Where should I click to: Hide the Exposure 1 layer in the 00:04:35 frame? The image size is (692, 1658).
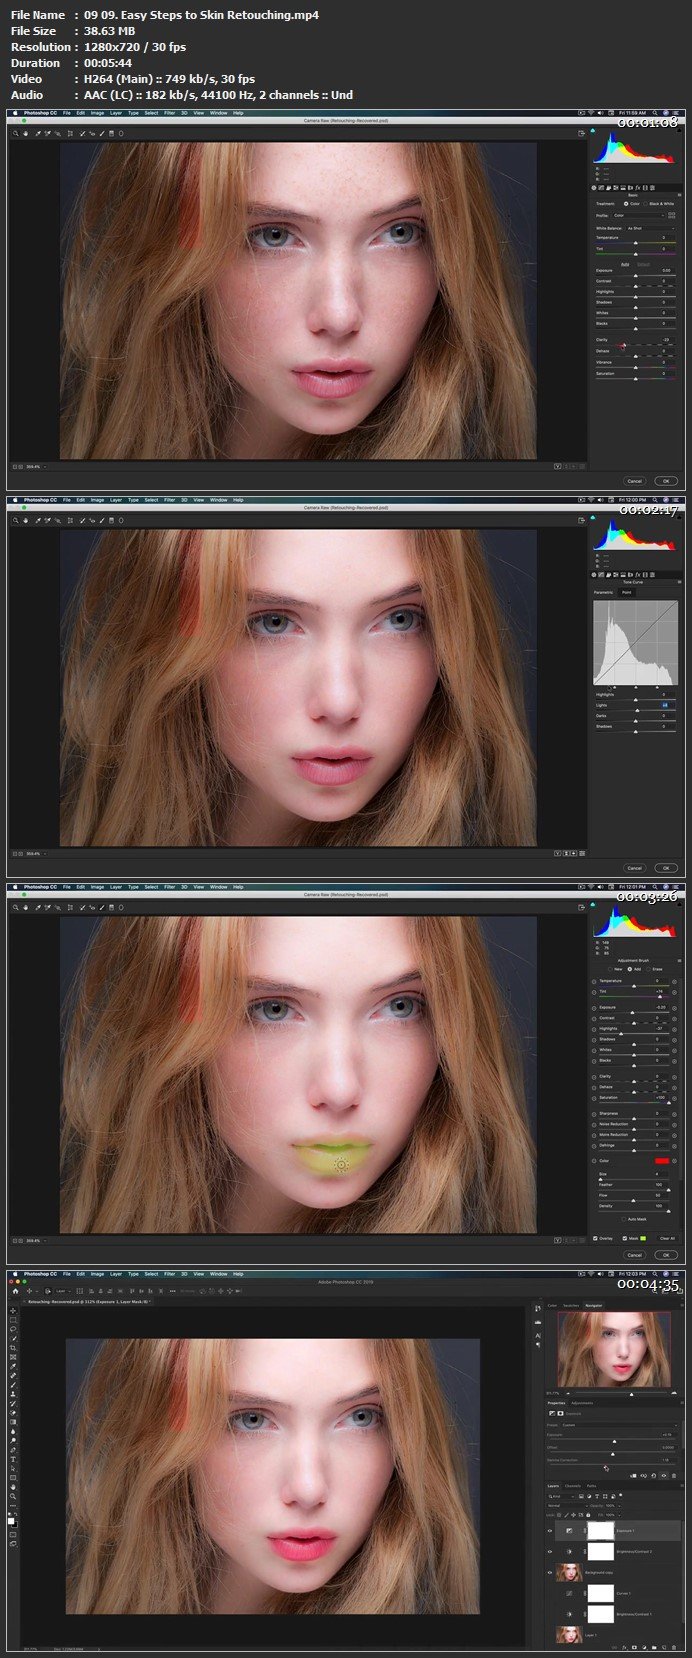(550, 1531)
